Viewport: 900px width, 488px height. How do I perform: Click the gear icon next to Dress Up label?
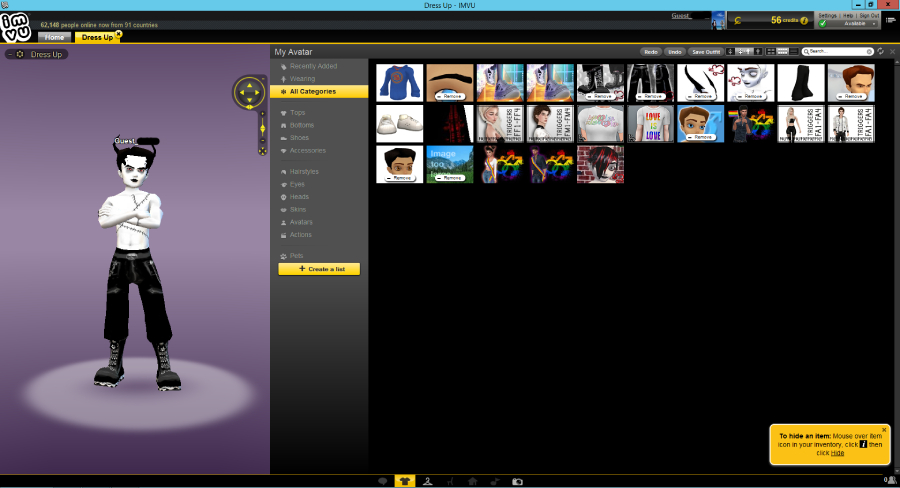pos(20,54)
